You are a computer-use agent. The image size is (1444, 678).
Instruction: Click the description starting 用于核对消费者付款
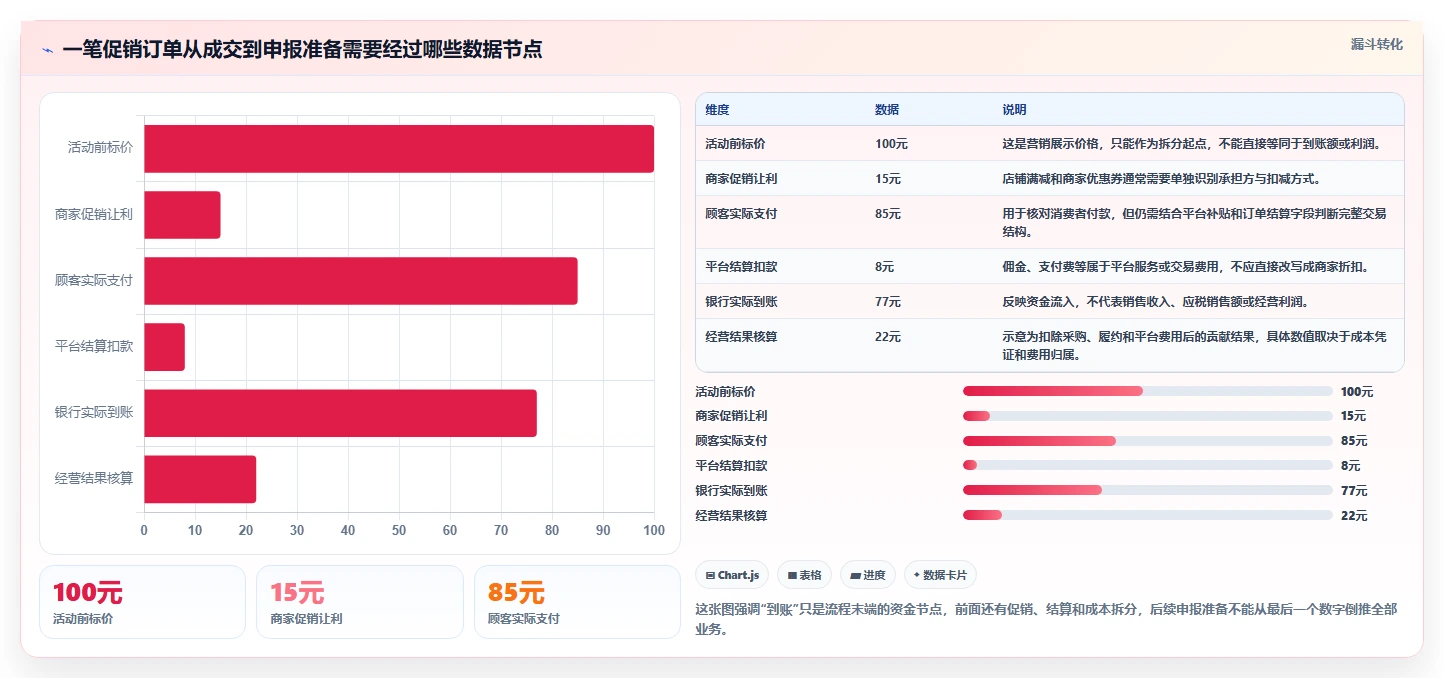pyautogui.click(x=1195, y=222)
